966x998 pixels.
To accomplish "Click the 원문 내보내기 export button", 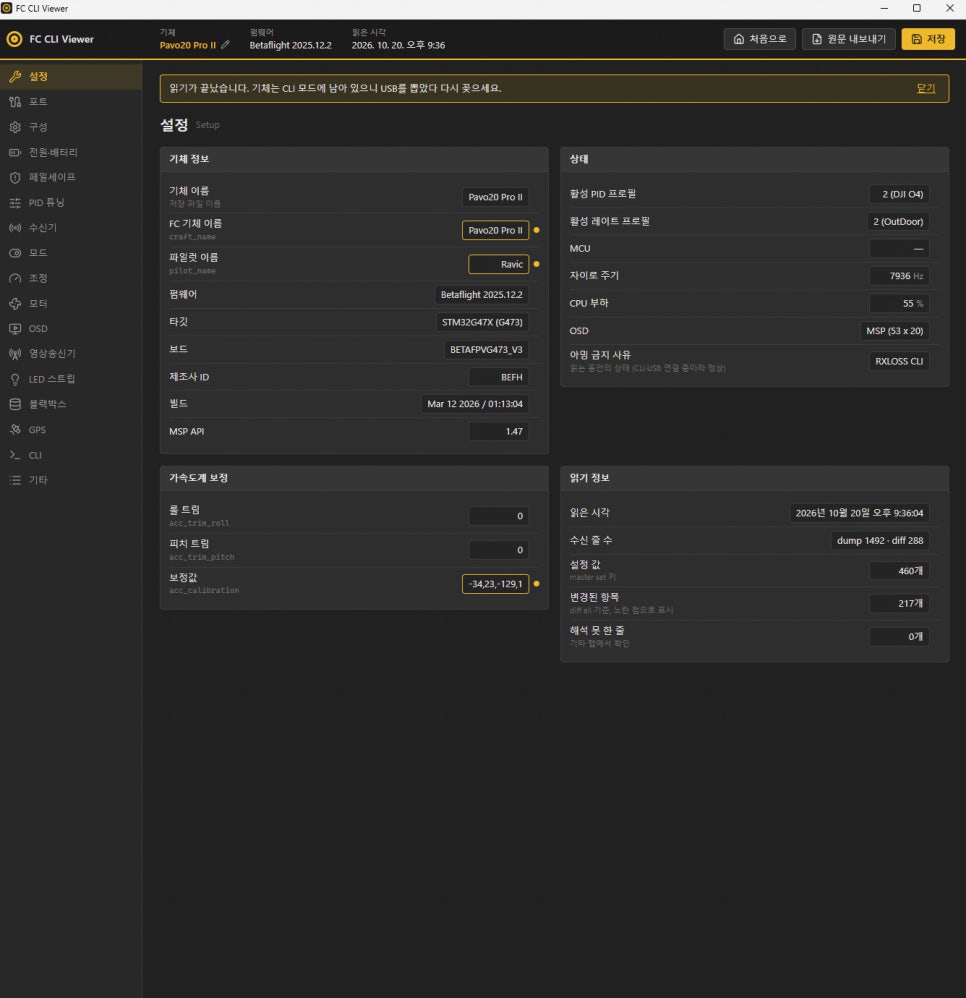I will [848, 39].
